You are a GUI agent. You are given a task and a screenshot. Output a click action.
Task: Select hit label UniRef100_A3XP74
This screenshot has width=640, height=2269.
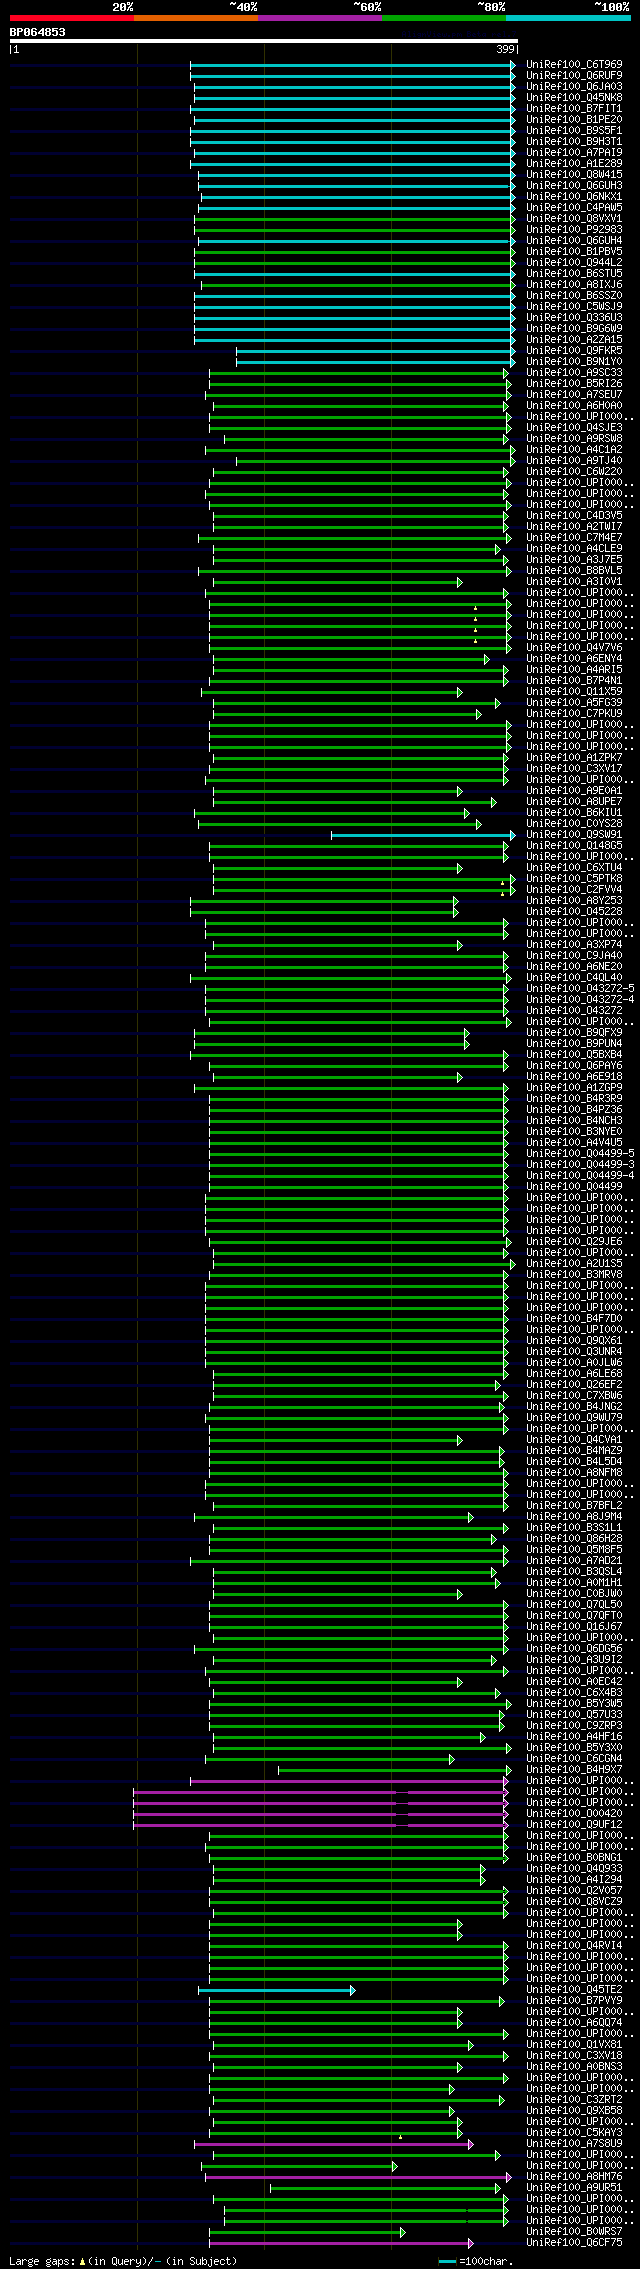(574, 945)
